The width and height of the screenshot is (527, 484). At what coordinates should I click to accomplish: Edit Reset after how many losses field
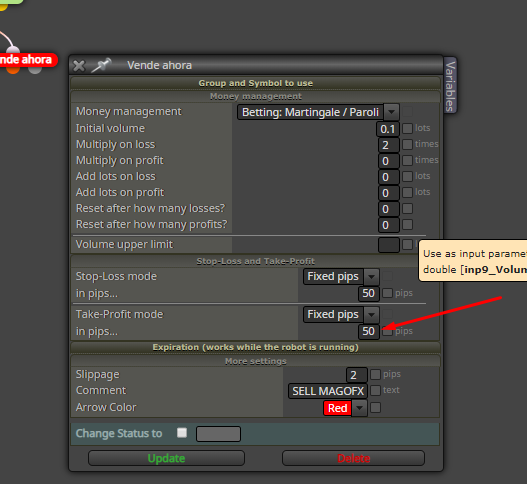pos(389,209)
